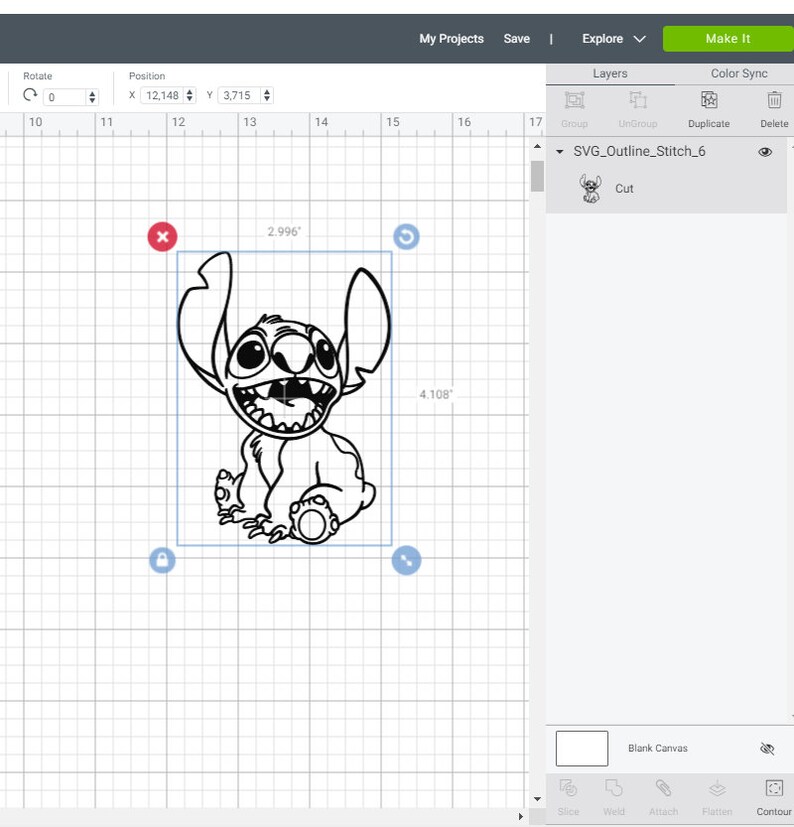Image resolution: width=794 pixels, height=827 pixels.
Task: Collapse the SVG_Outline_Stitch_6 layer group
Action: pos(560,152)
